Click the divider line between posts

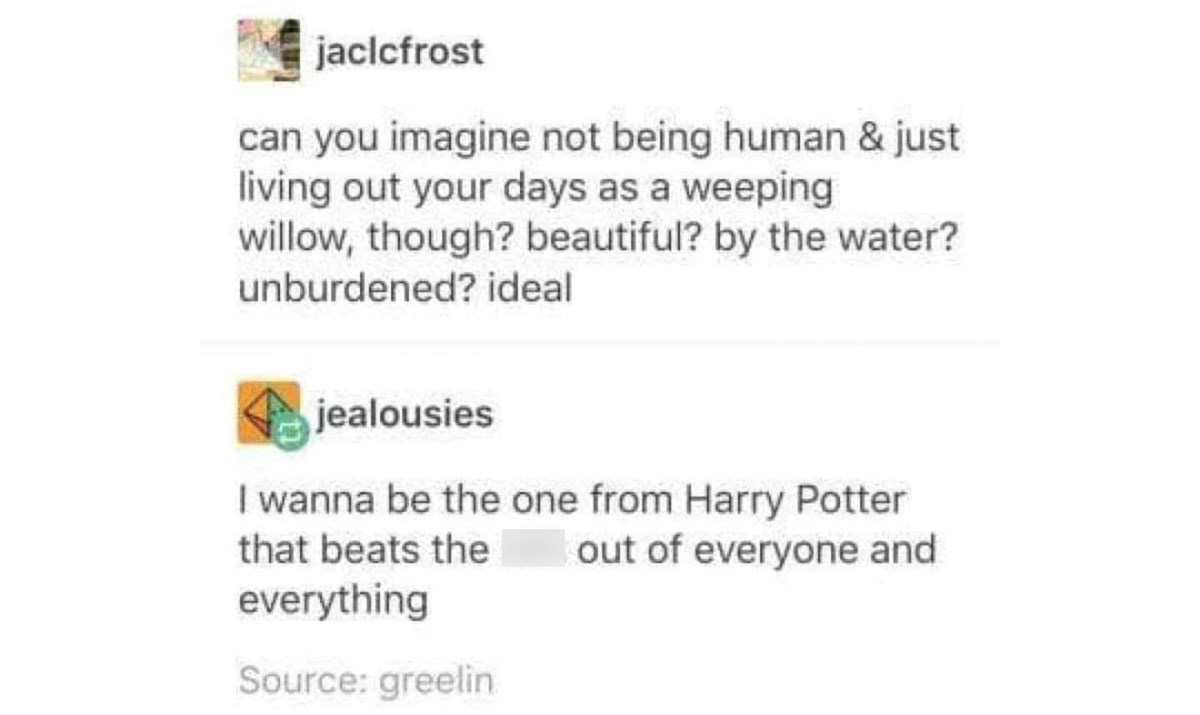(600, 342)
